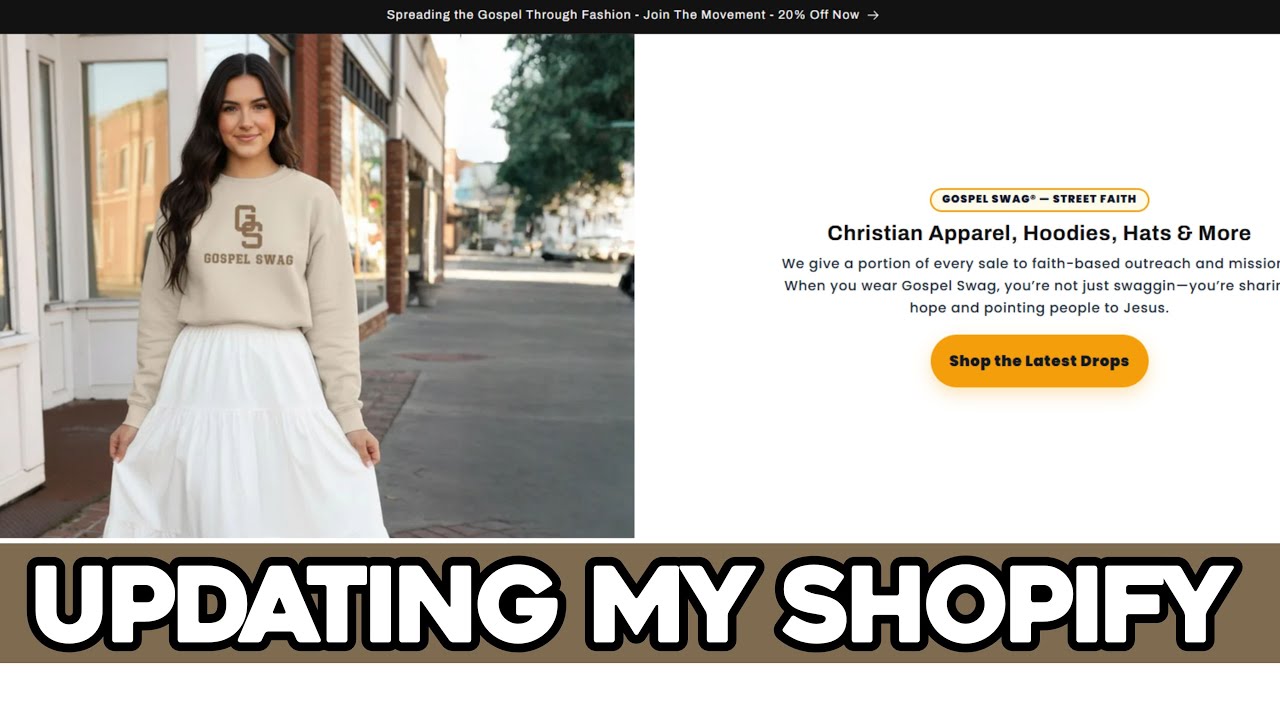Click the paragraph about faith-based outreach
This screenshot has width=1280, height=720.
point(1031,285)
